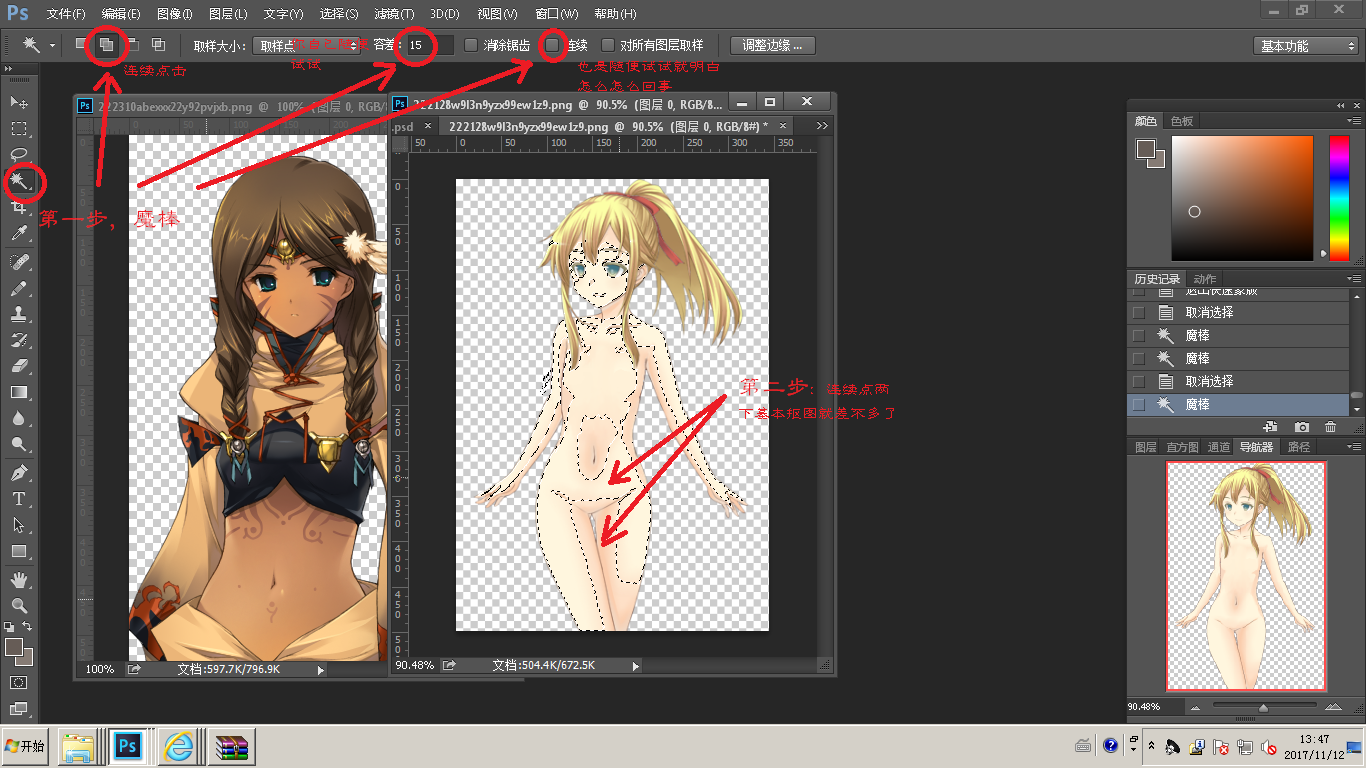
Task: Toggle the 连续 contiguous checkbox
Action: [552, 45]
